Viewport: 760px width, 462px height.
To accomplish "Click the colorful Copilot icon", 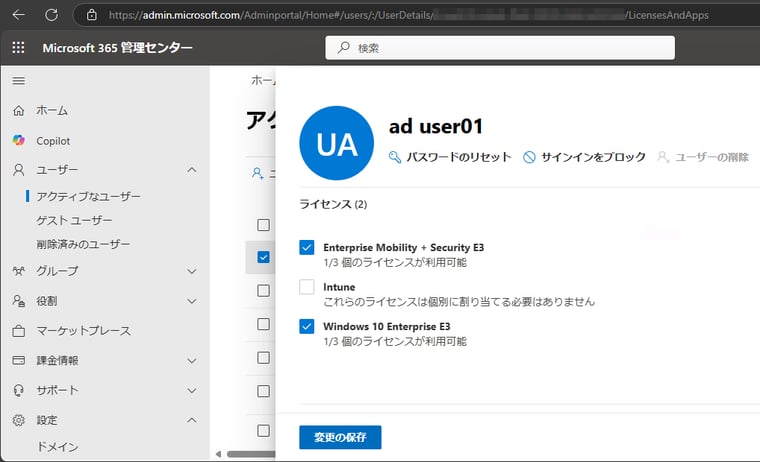I will pyautogui.click(x=18, y=141).
